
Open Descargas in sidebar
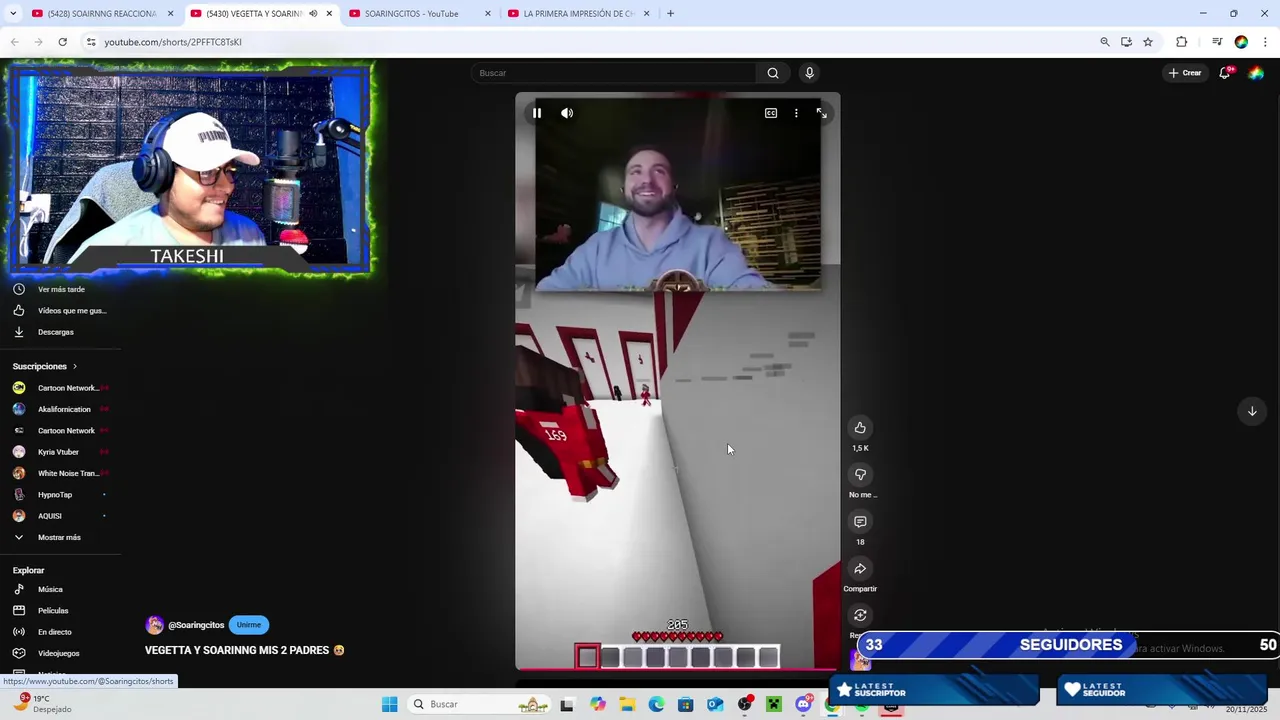pyautogui.click(x=55, y=332)
